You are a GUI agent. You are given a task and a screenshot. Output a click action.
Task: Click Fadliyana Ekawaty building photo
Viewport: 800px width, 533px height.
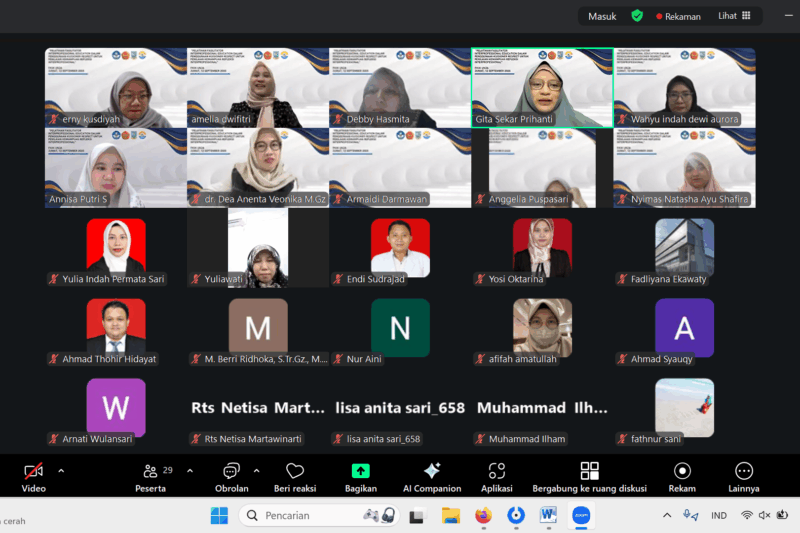coord(685,248)
